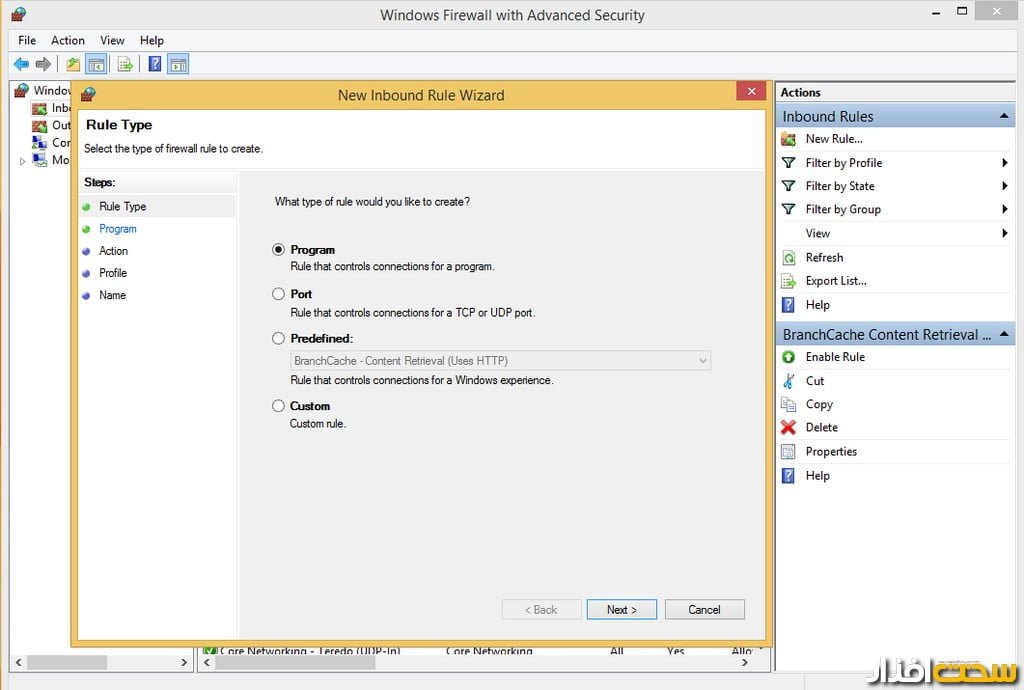
Task: Click the green Refresh icon
Action: point(788,257)
